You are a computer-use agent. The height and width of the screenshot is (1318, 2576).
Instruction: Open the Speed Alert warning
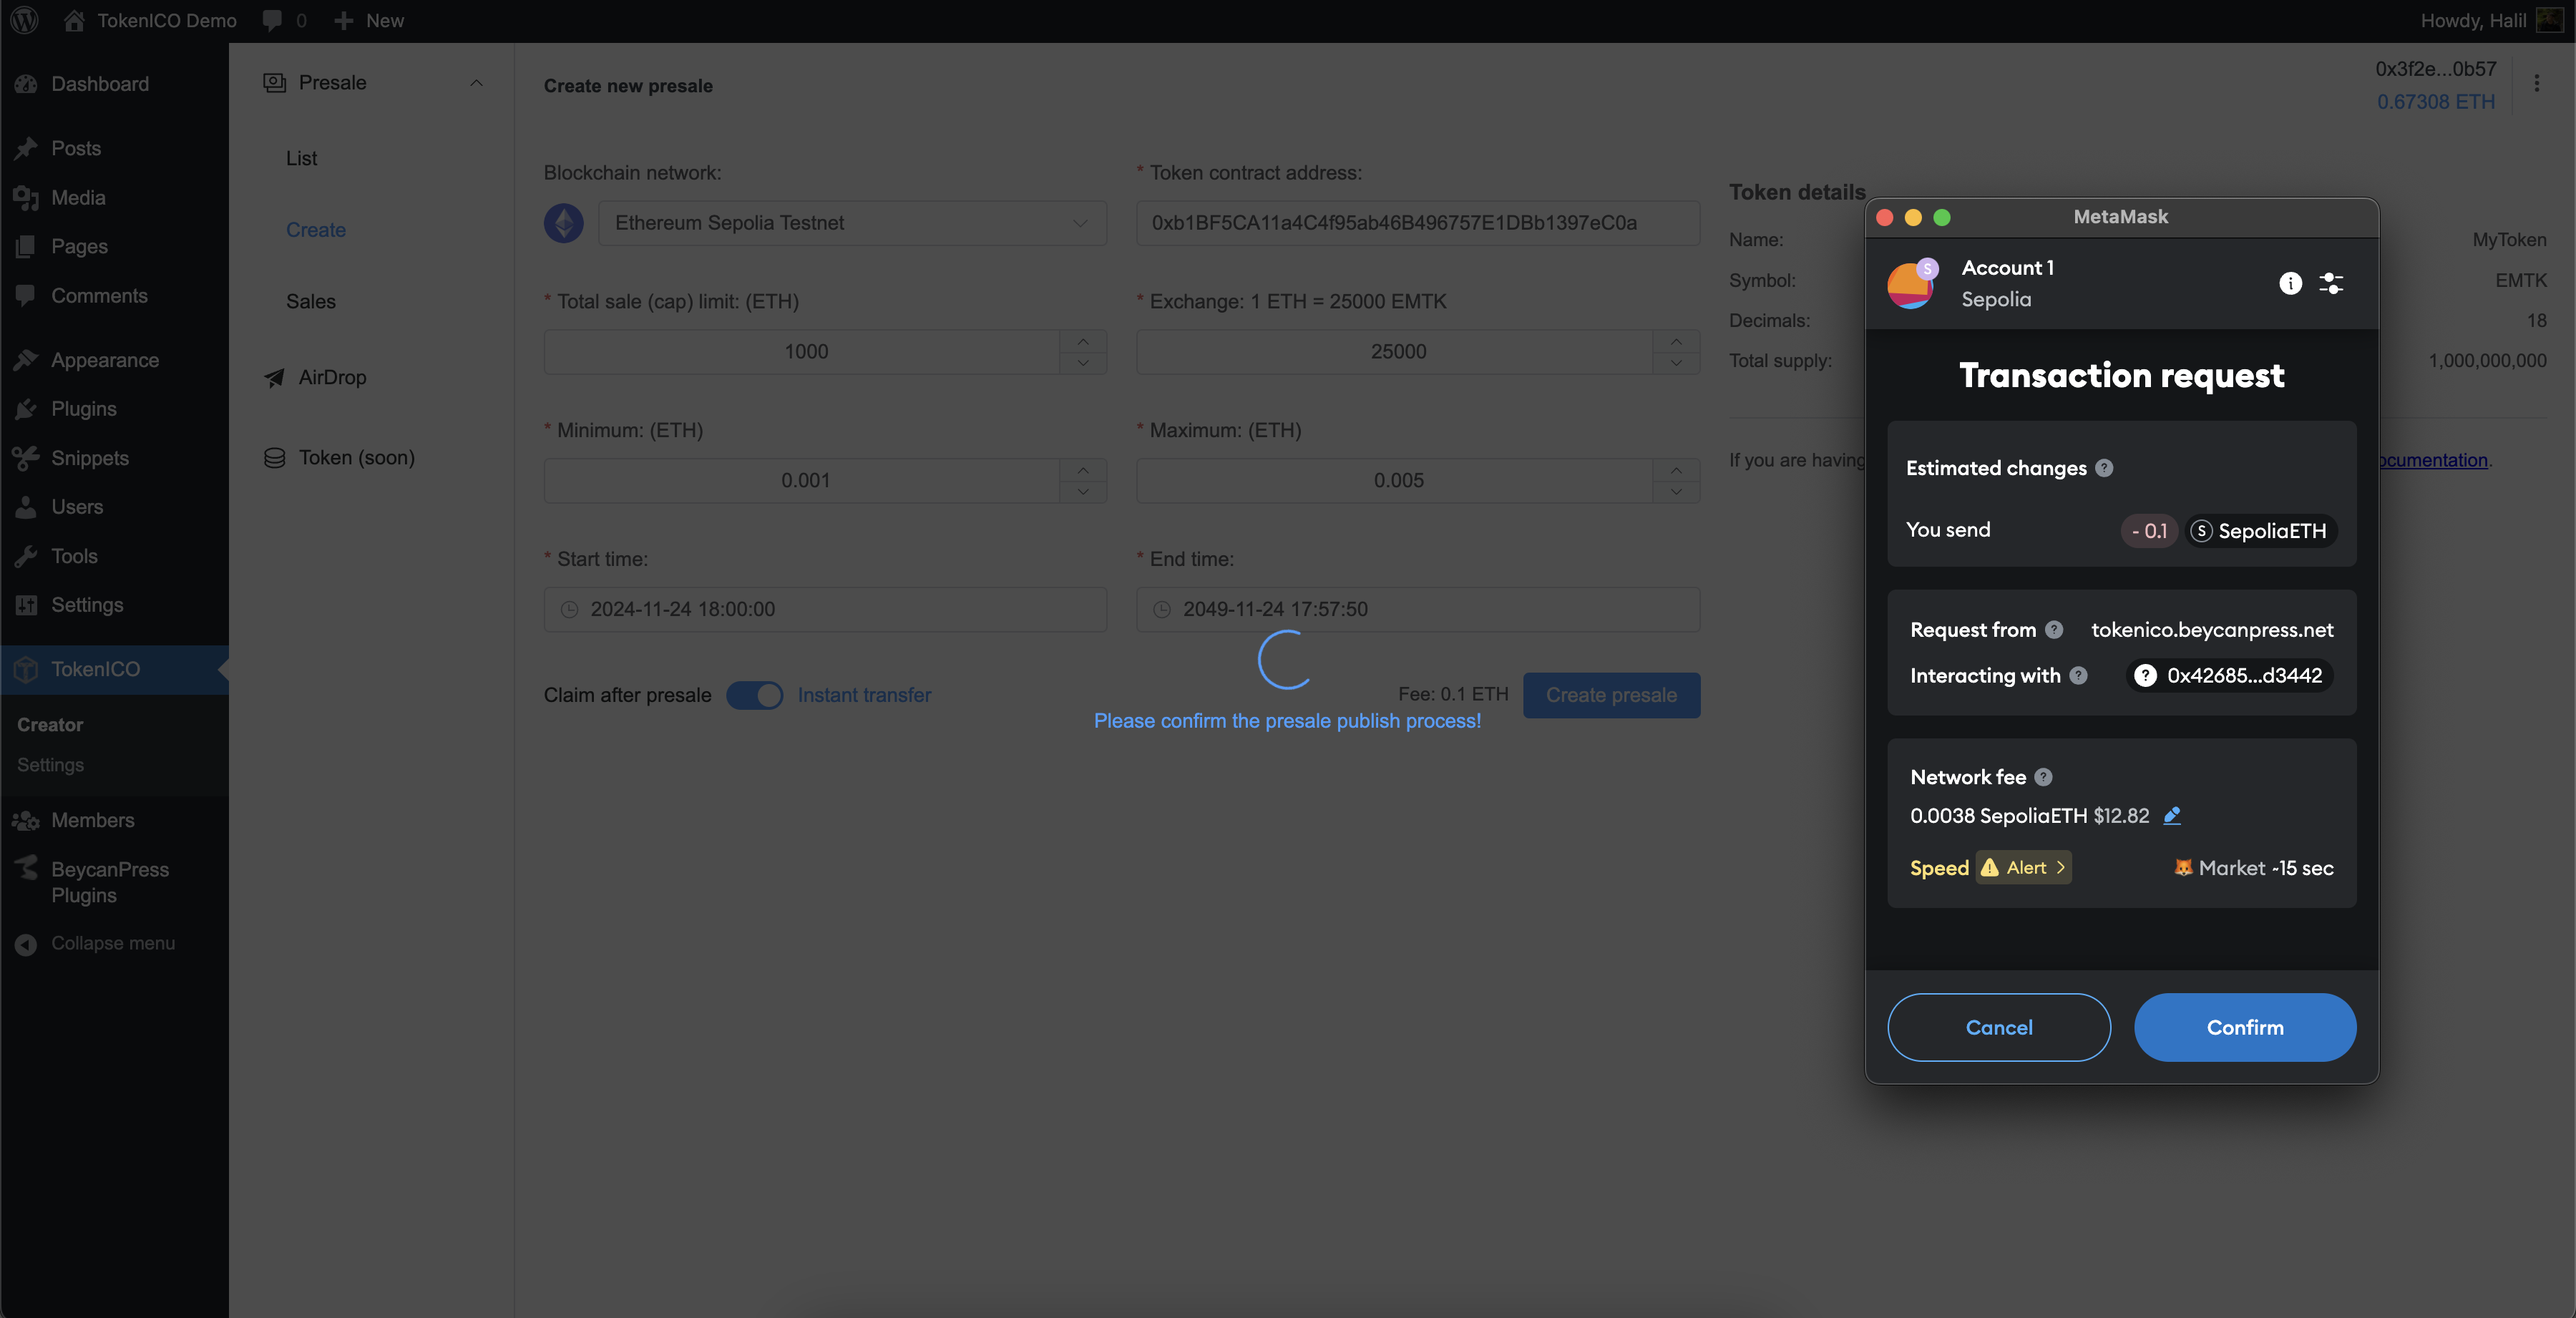point(2023,867)
